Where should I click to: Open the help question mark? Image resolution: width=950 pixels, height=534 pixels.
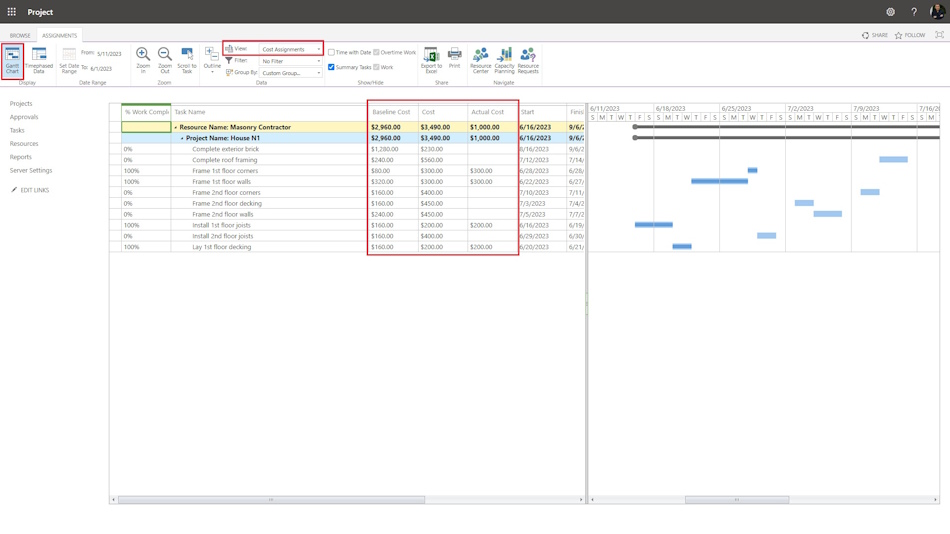tap(914, 12)
